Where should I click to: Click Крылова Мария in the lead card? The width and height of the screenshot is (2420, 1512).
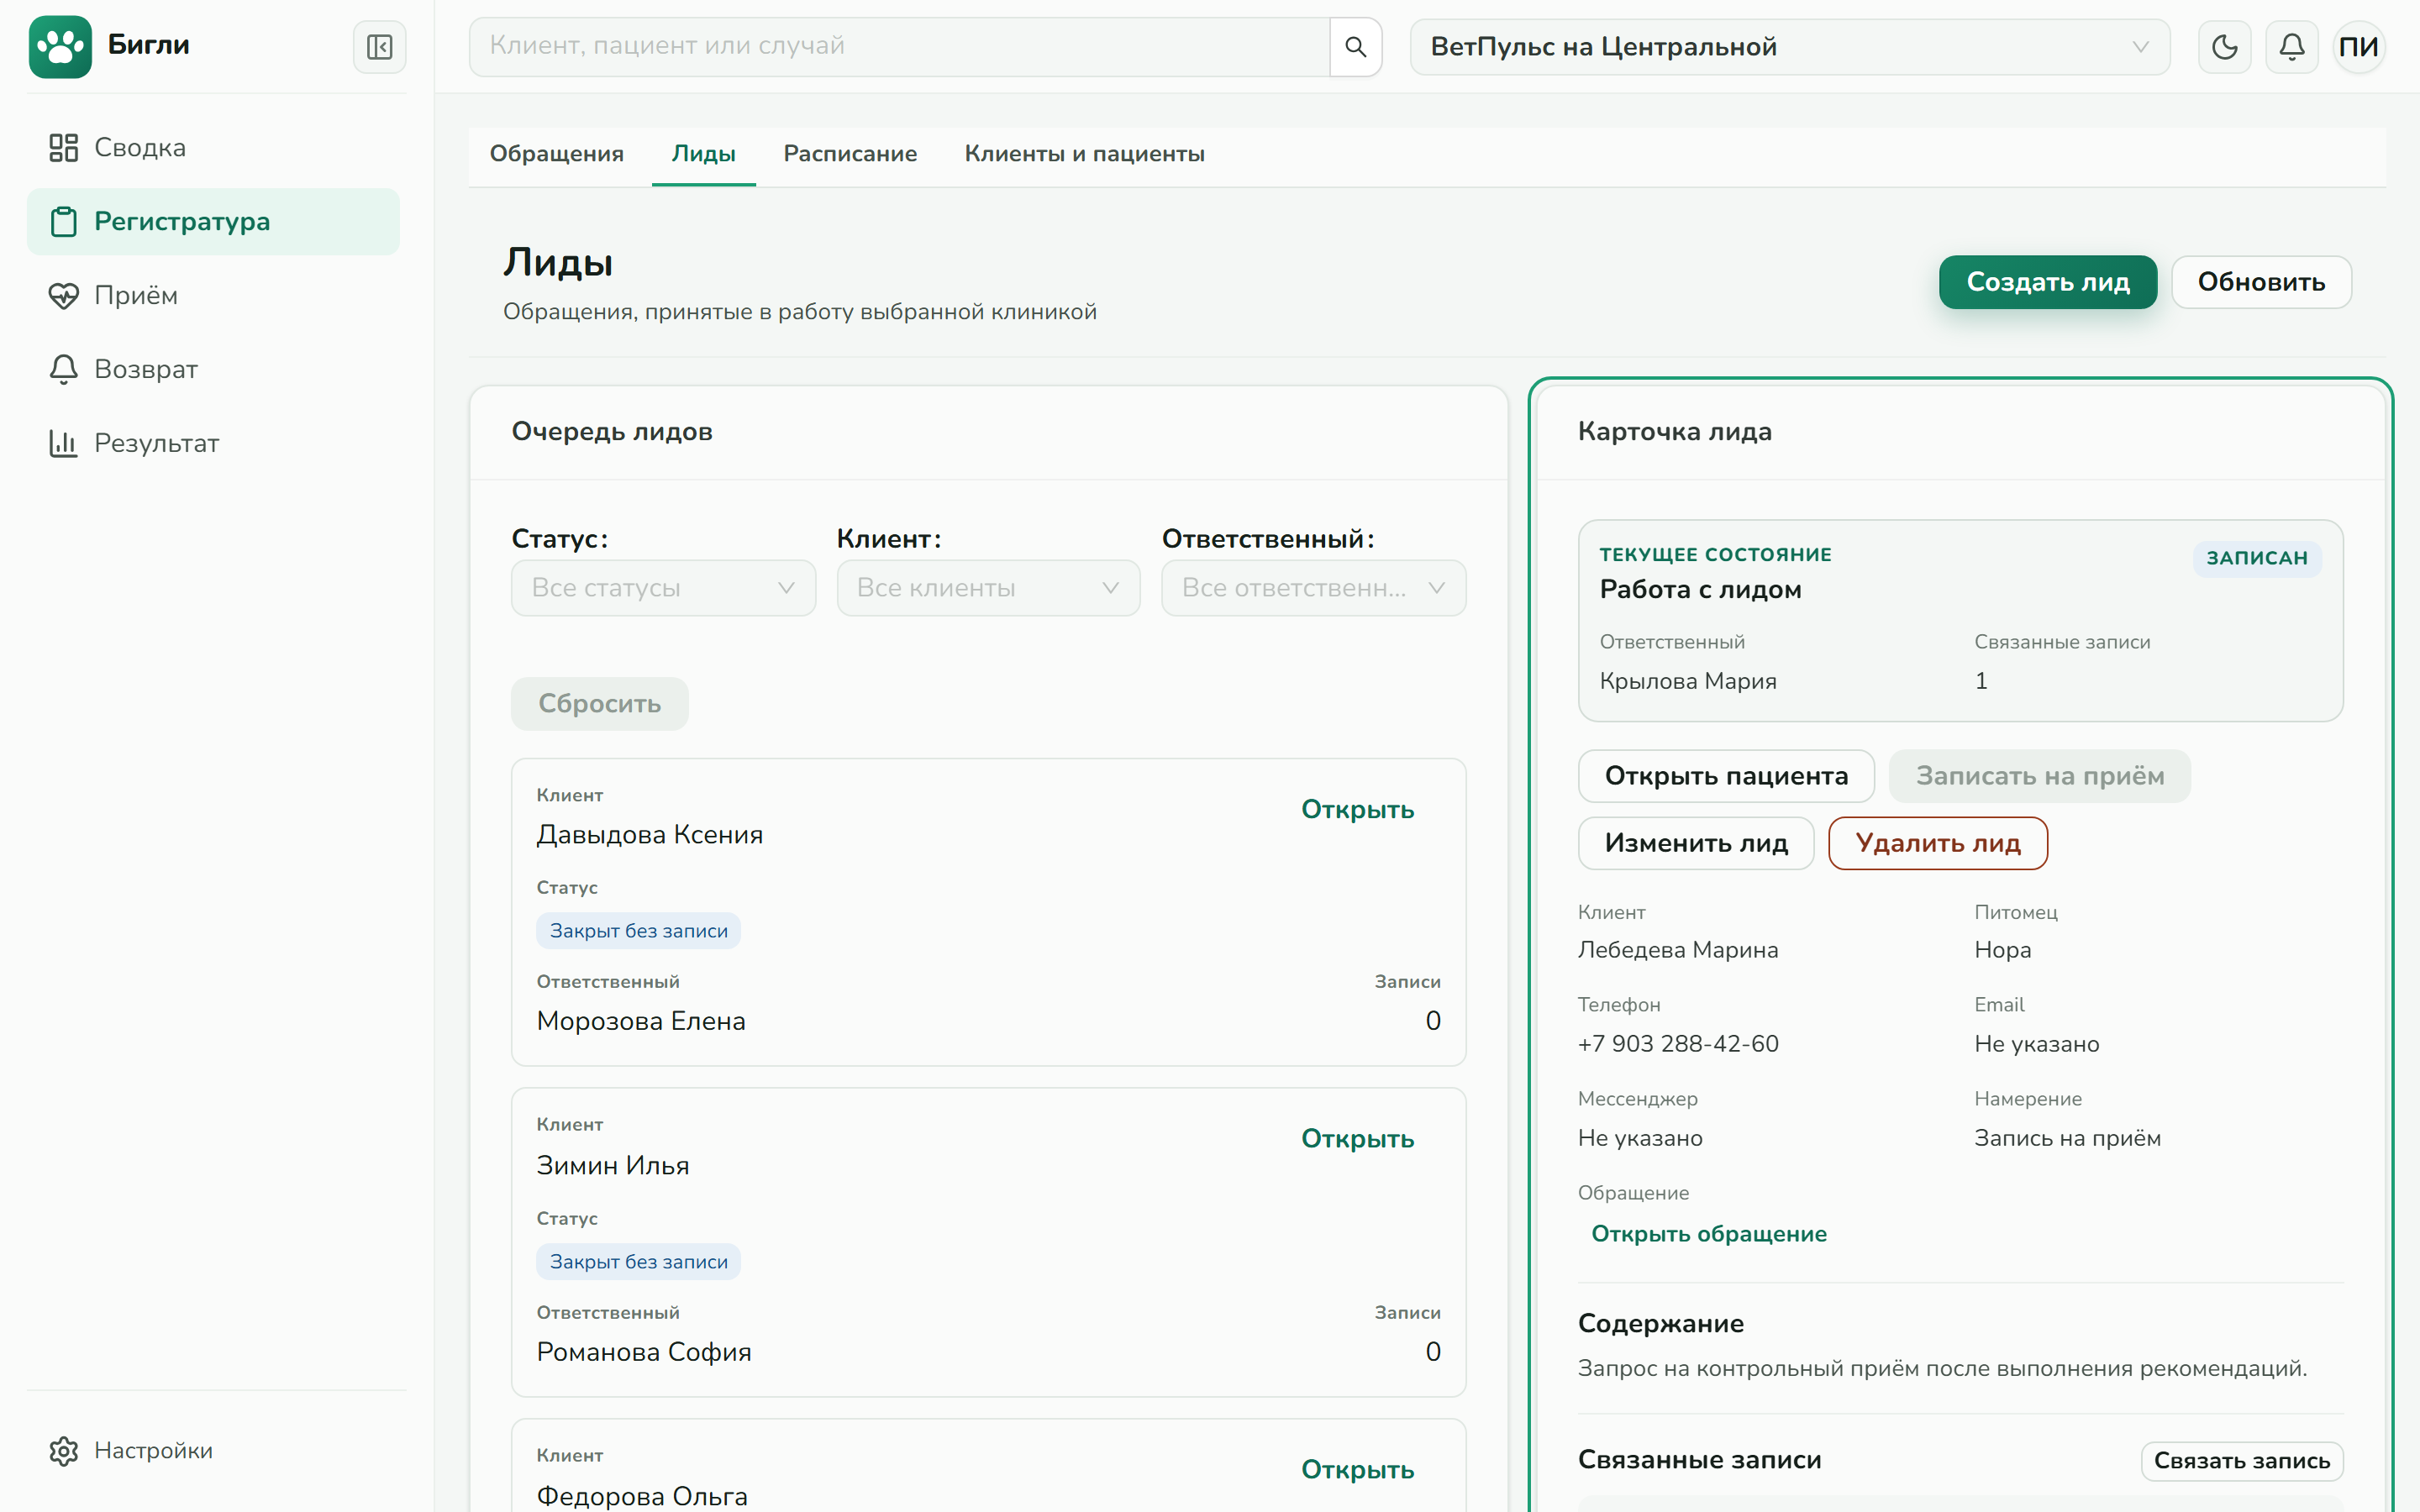[1688, 681]
